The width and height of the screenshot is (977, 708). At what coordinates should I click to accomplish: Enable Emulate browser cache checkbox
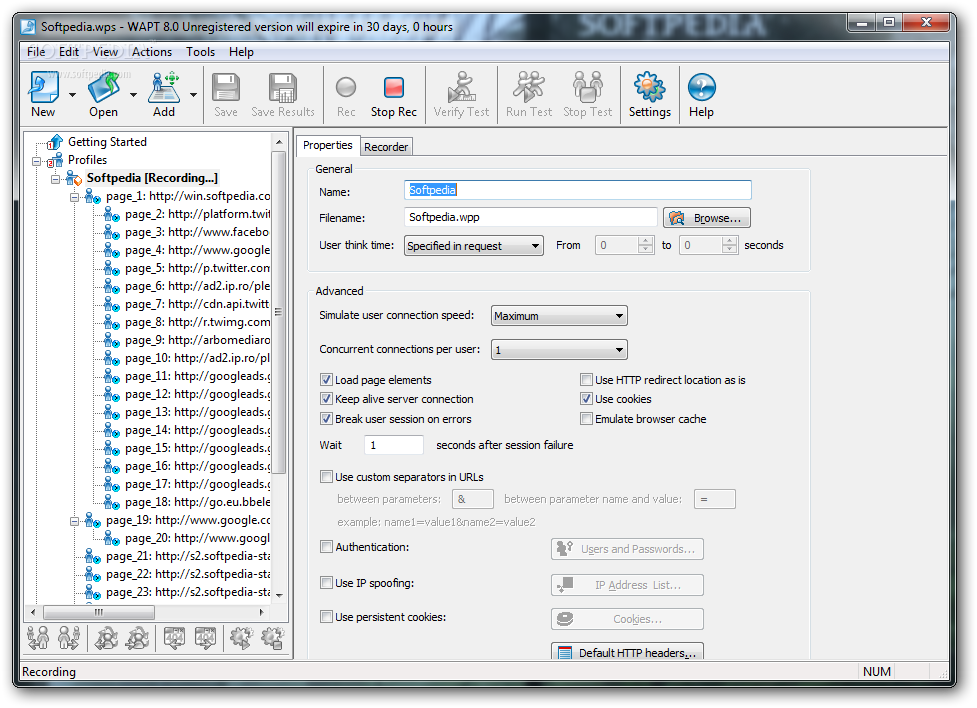(x=586, y=419)
